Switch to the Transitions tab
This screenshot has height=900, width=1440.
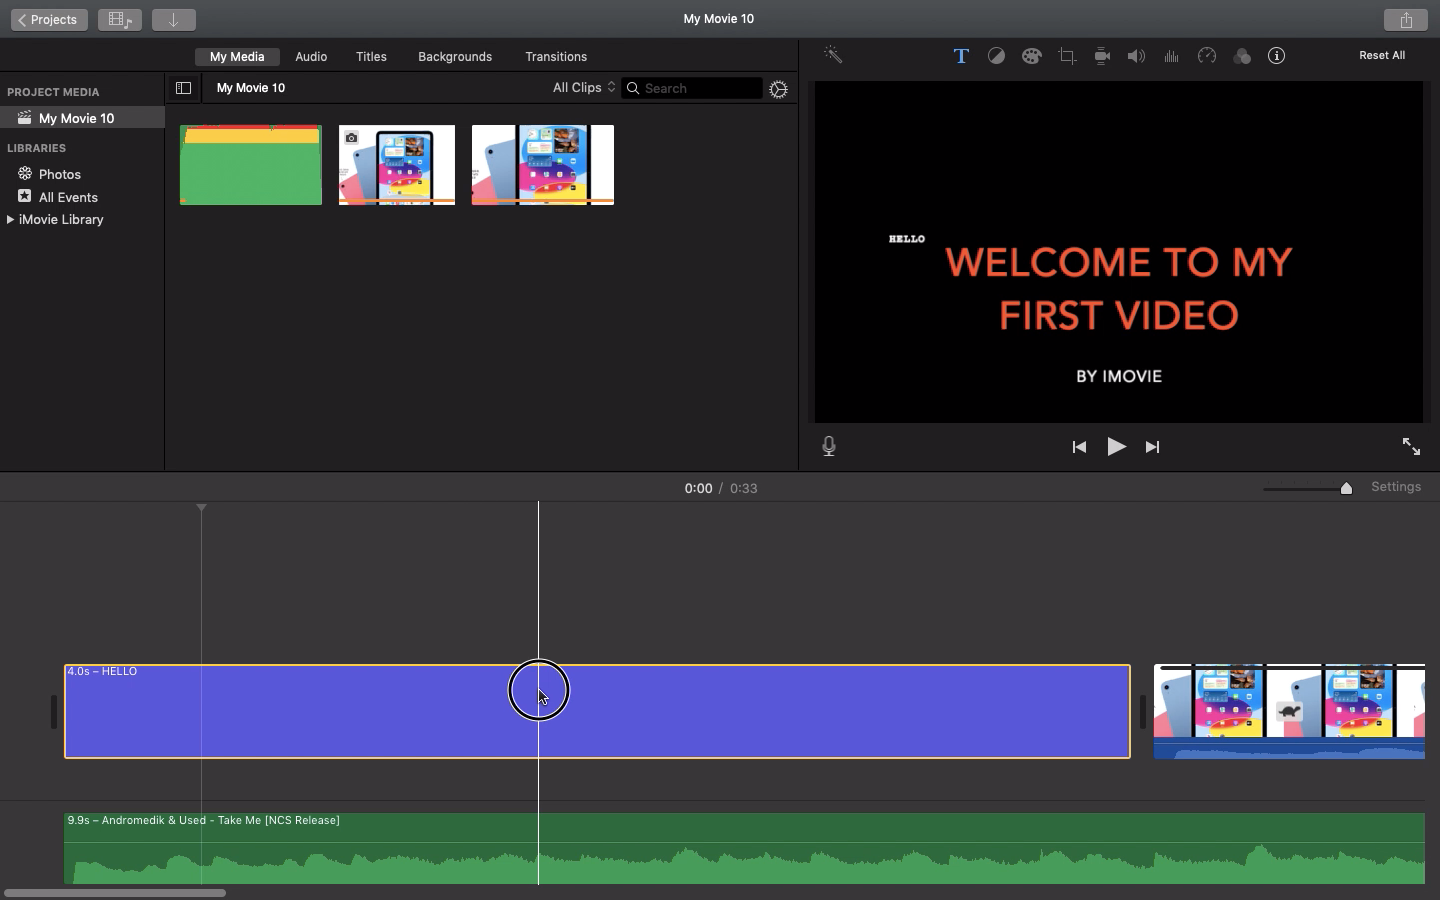point(556,57)
